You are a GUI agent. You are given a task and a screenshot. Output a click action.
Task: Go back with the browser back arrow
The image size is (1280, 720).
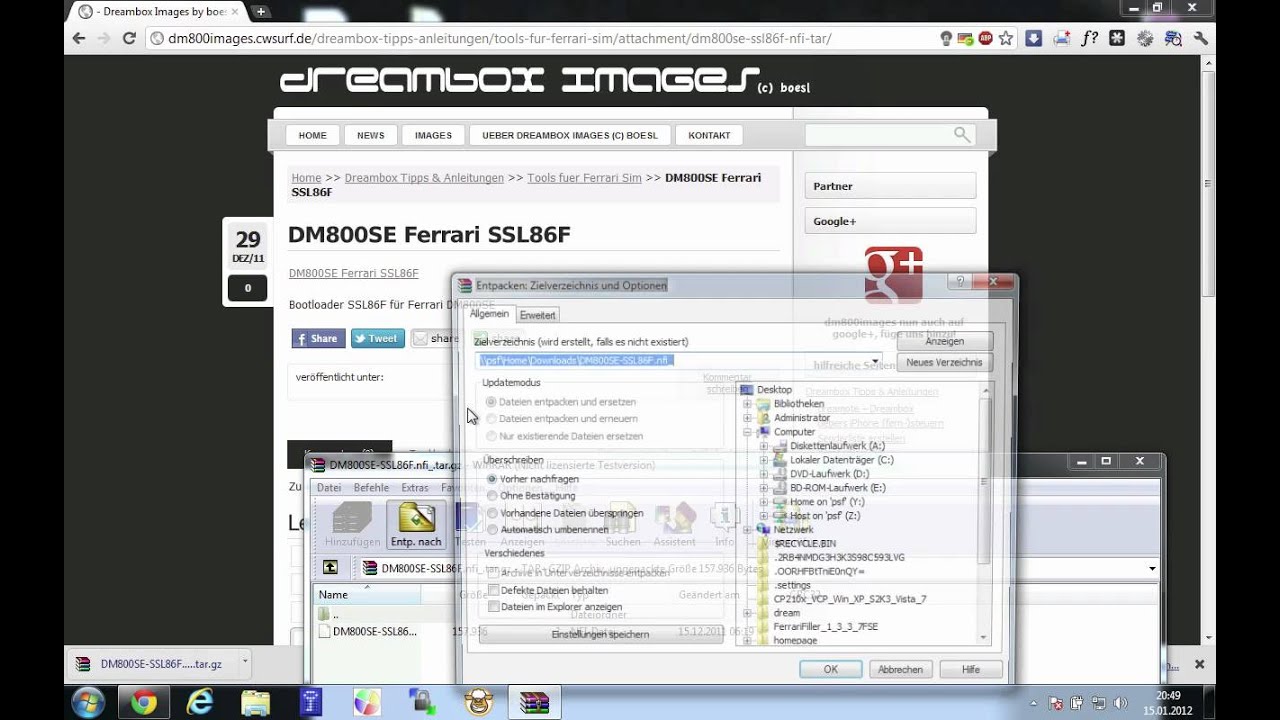79,38
